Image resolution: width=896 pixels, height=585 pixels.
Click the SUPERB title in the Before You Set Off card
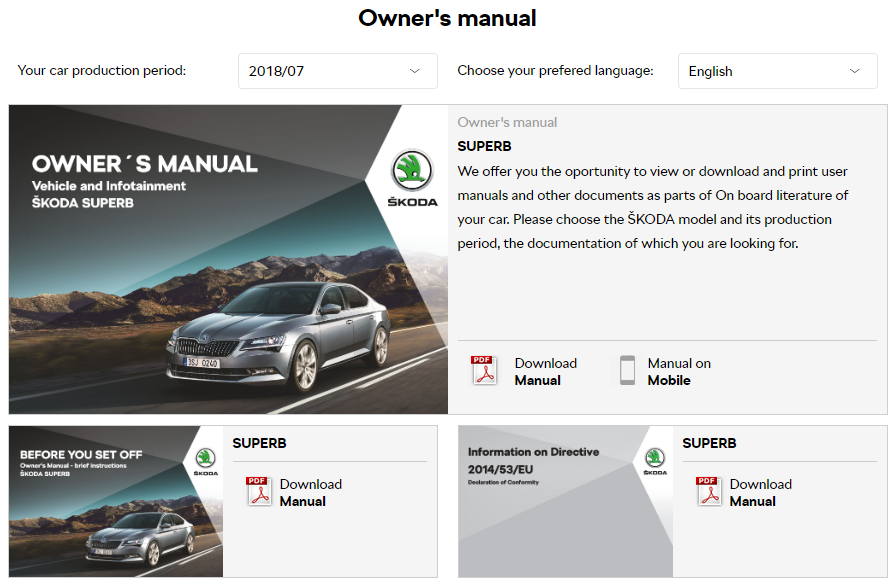[x=259, y=443]
